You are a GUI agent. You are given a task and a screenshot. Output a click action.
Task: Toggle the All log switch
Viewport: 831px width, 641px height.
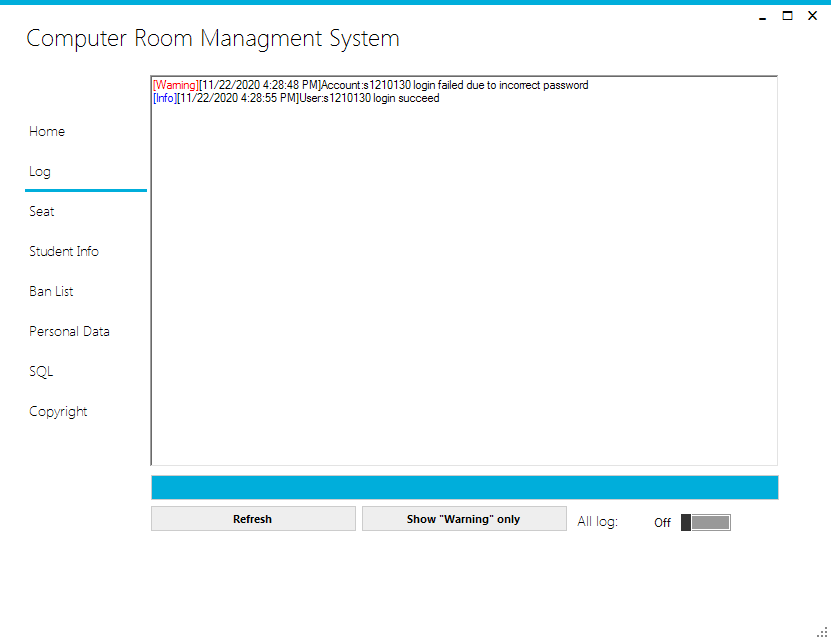[x=705, y=522]
